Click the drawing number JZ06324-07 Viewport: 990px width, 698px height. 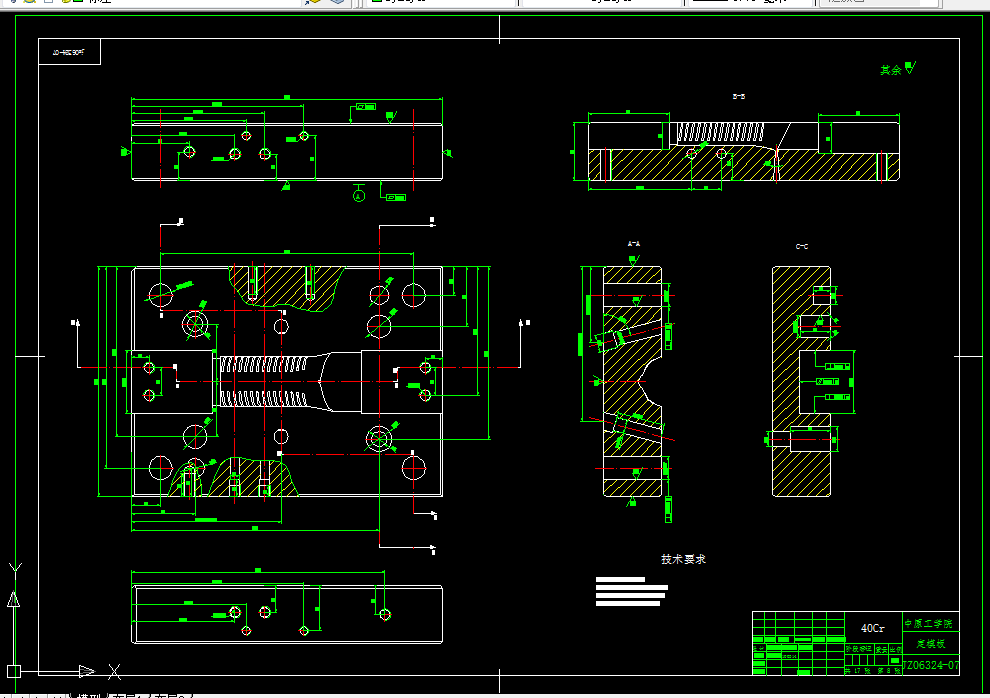click(931, 665)
